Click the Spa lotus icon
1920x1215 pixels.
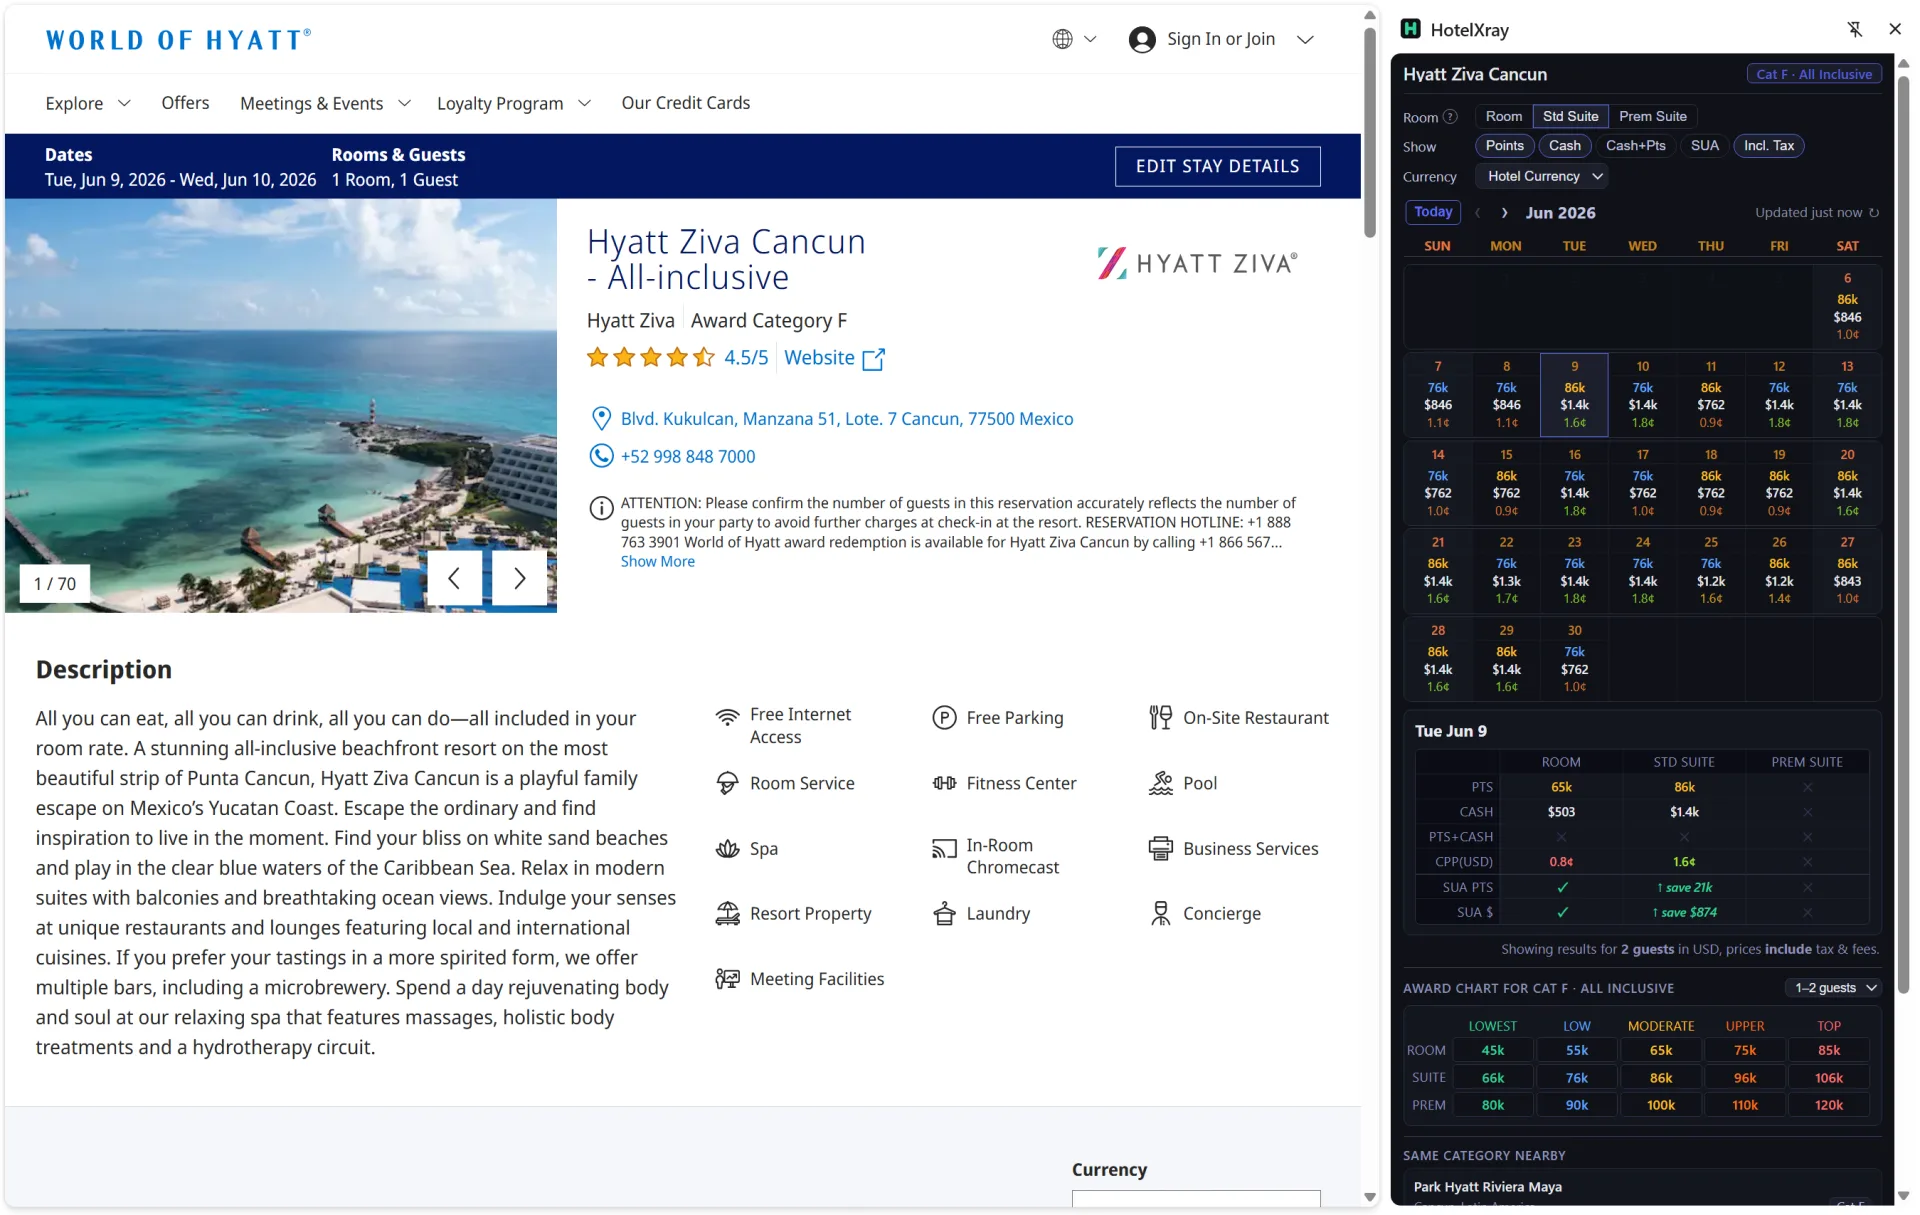[x=727, y=849]
